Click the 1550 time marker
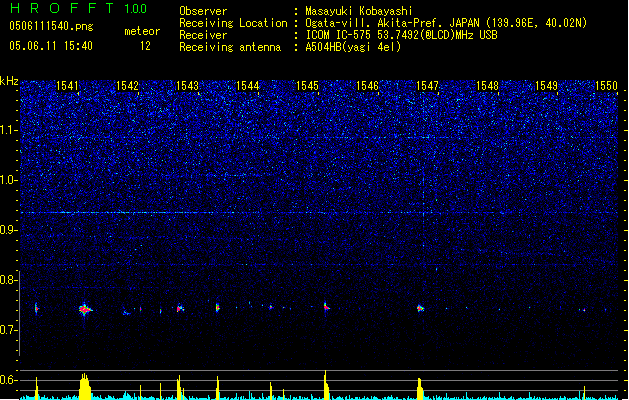 coord(607,86)
